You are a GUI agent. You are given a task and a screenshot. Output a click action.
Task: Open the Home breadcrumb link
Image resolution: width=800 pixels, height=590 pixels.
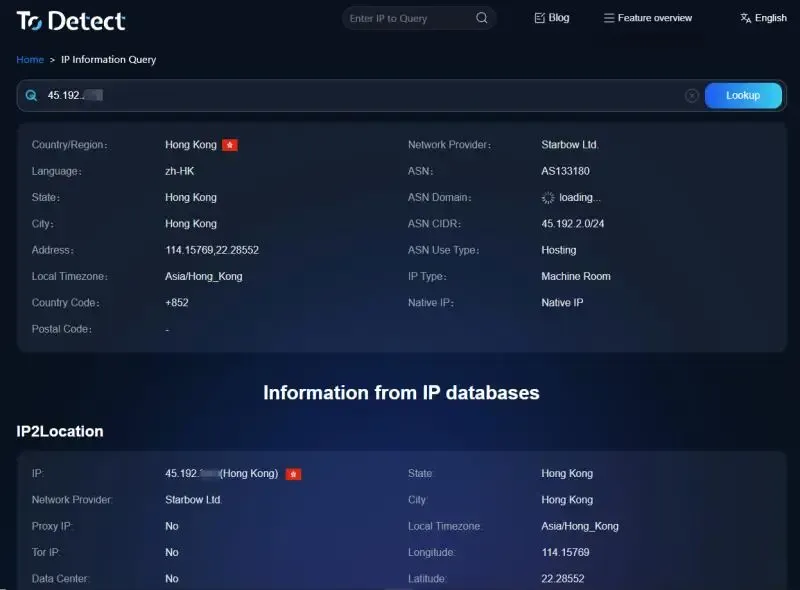pyautogui.click(x=29, y=59)
